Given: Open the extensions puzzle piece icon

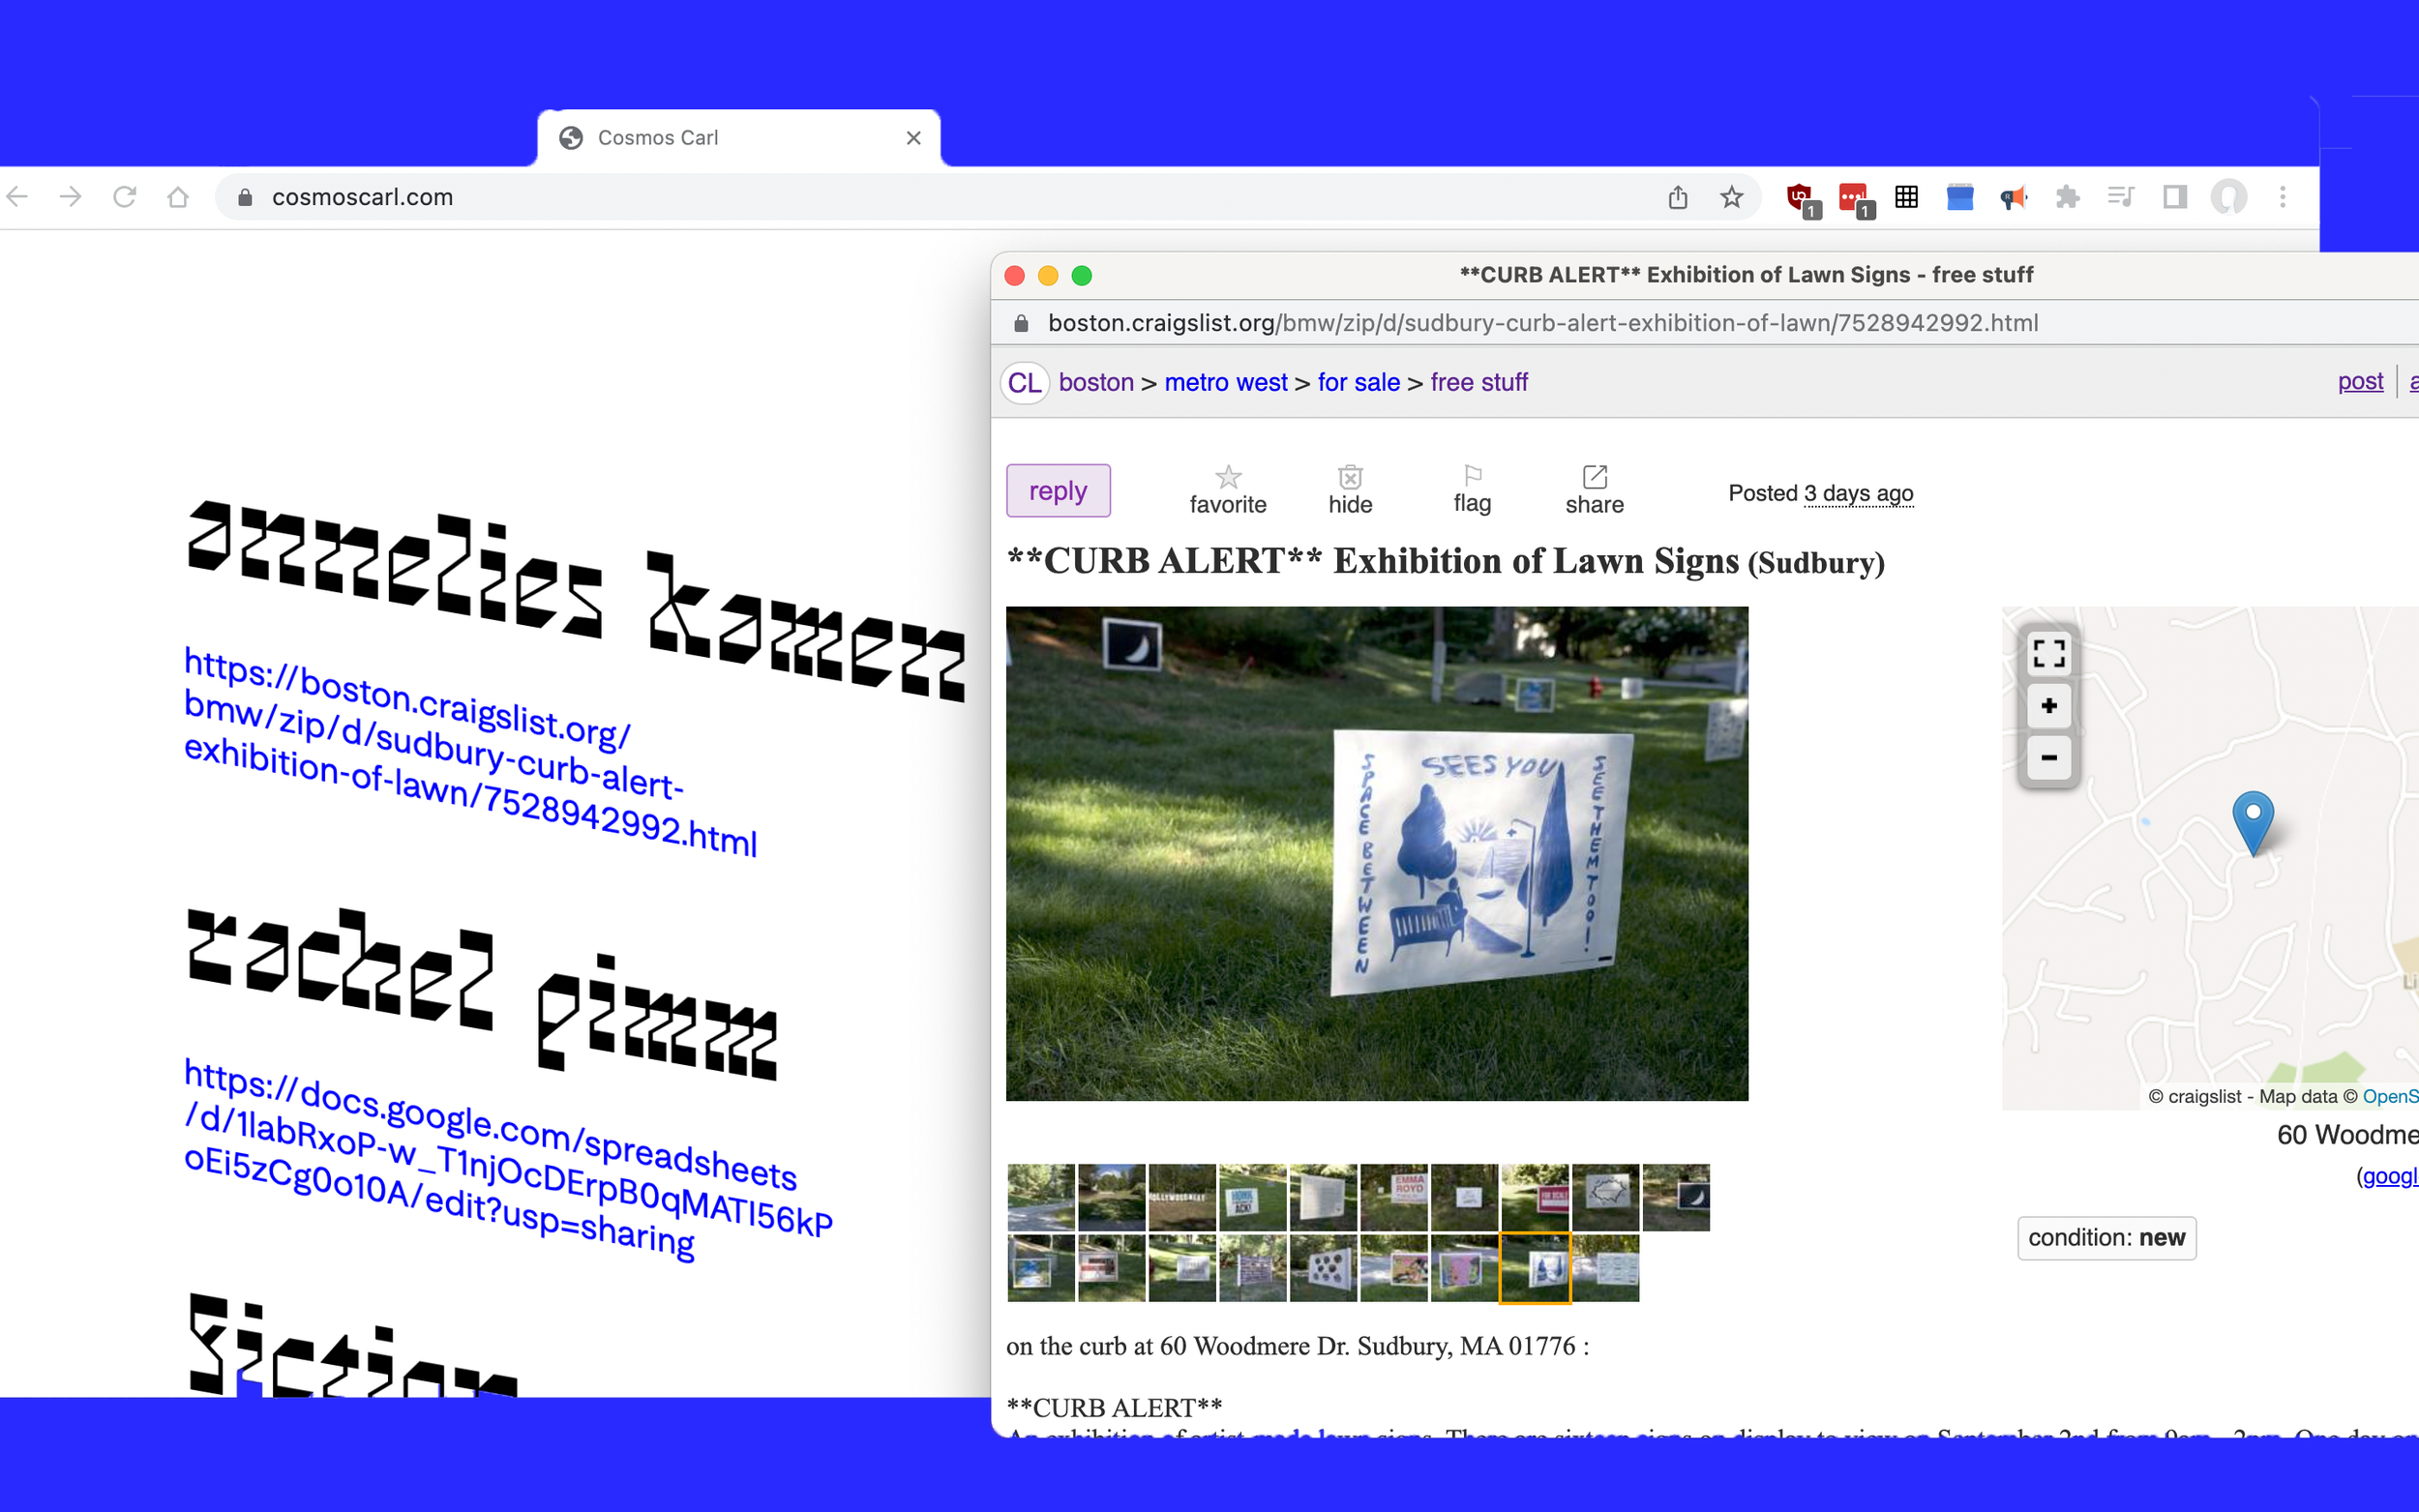Looking at the screenshot, I should (x=2067, y=197).
